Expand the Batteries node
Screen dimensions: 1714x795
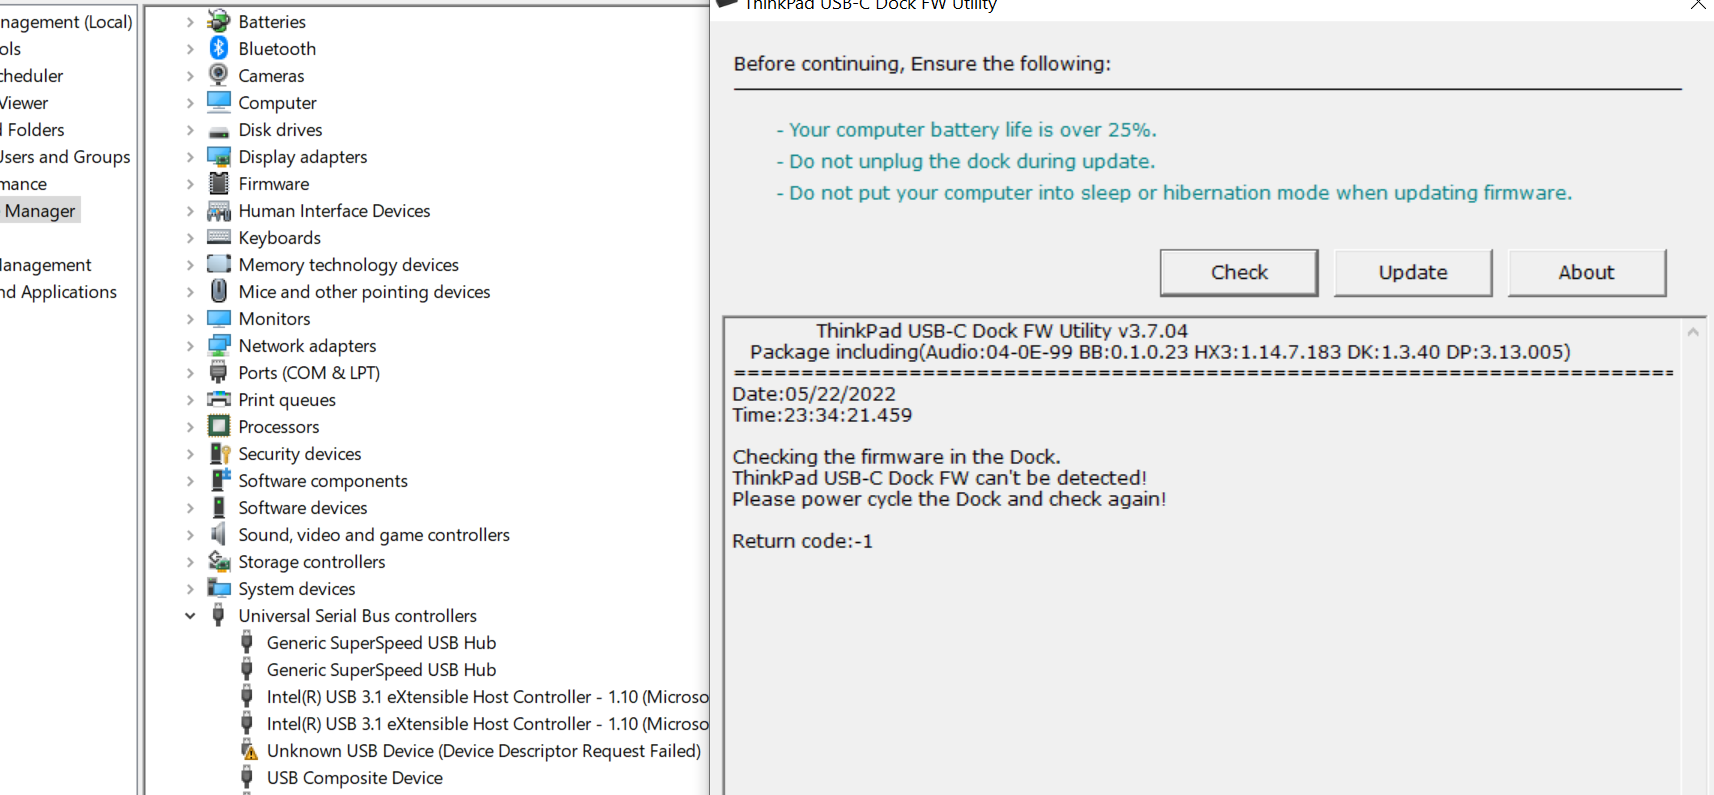click(190, 21)
